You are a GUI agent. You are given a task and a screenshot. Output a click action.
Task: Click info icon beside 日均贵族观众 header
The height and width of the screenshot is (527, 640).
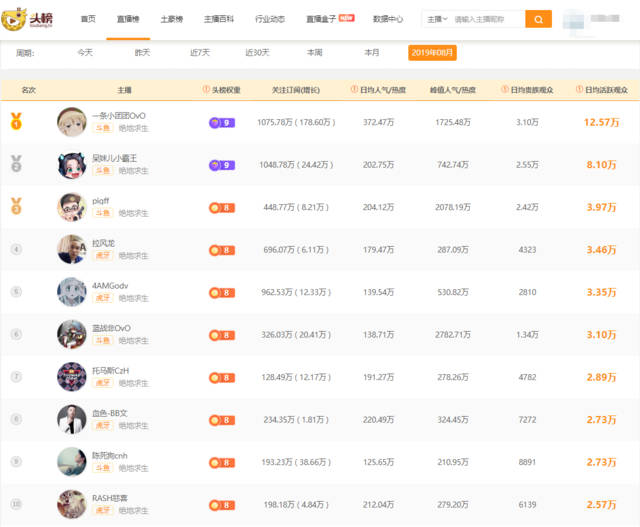505,89
